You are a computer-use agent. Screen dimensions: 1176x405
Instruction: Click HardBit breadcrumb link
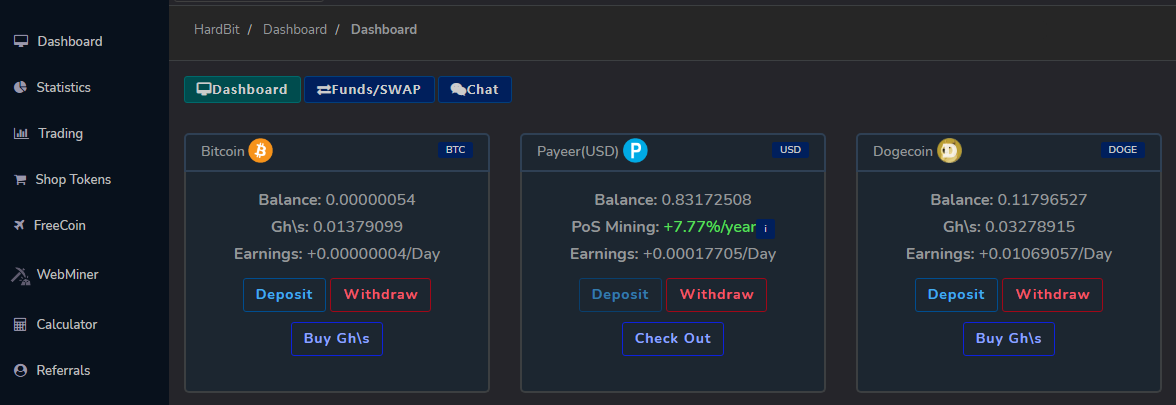tap(216, 29)
